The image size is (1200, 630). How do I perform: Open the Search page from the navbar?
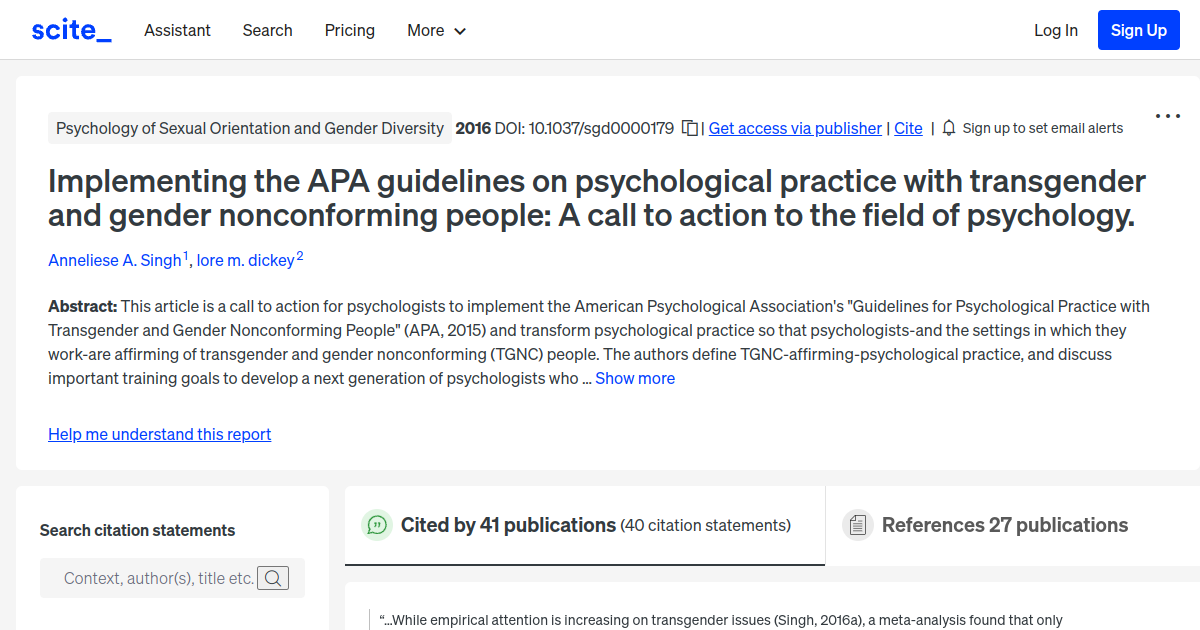coord(267,30)
